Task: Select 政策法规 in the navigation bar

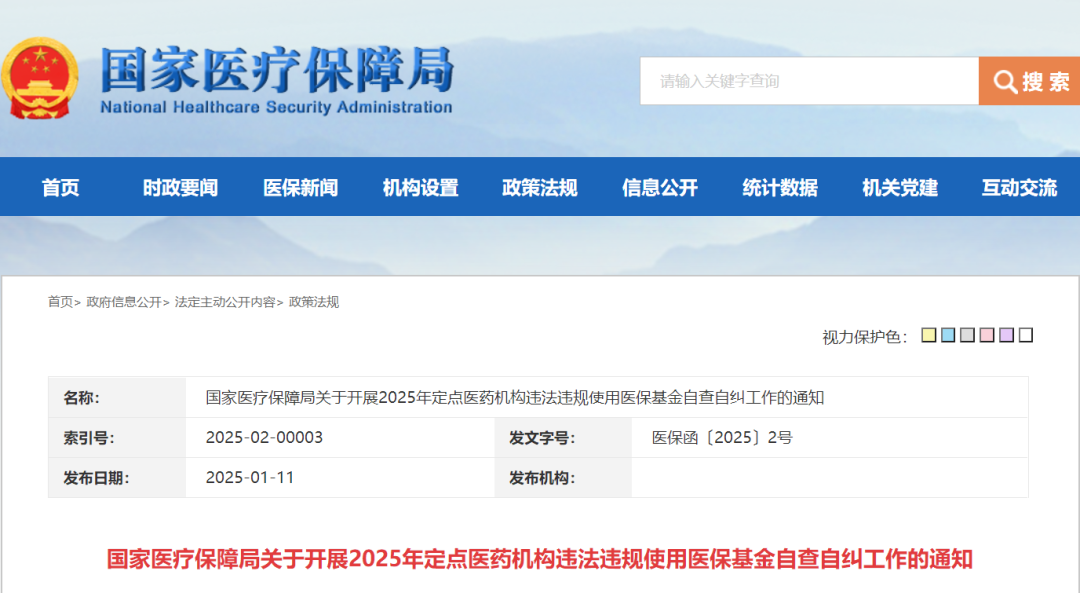Action: 540,188
